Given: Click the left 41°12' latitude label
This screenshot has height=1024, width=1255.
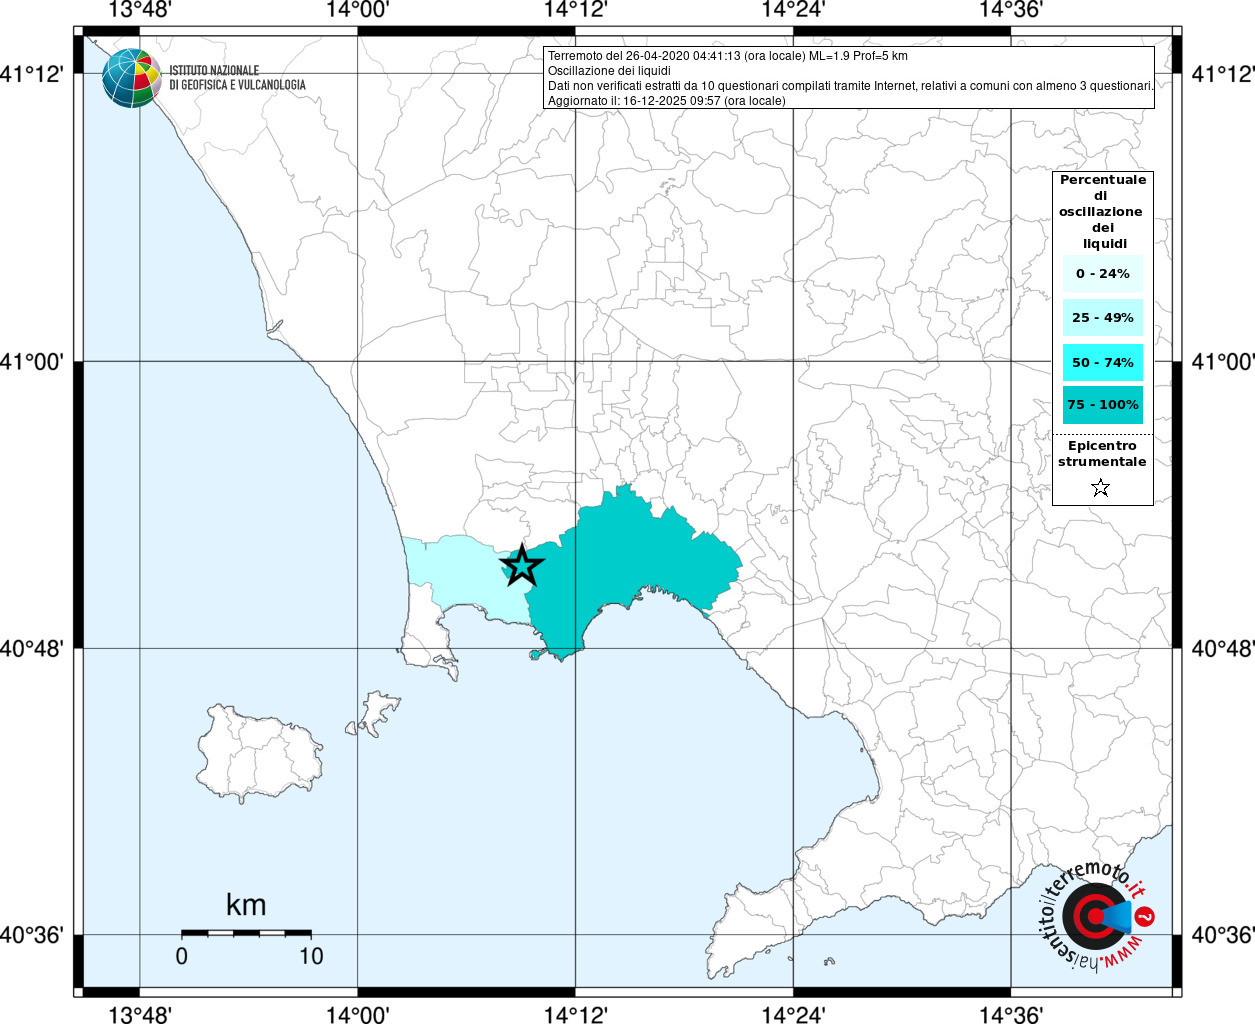Looking at the screenshot, I should 32,74.
